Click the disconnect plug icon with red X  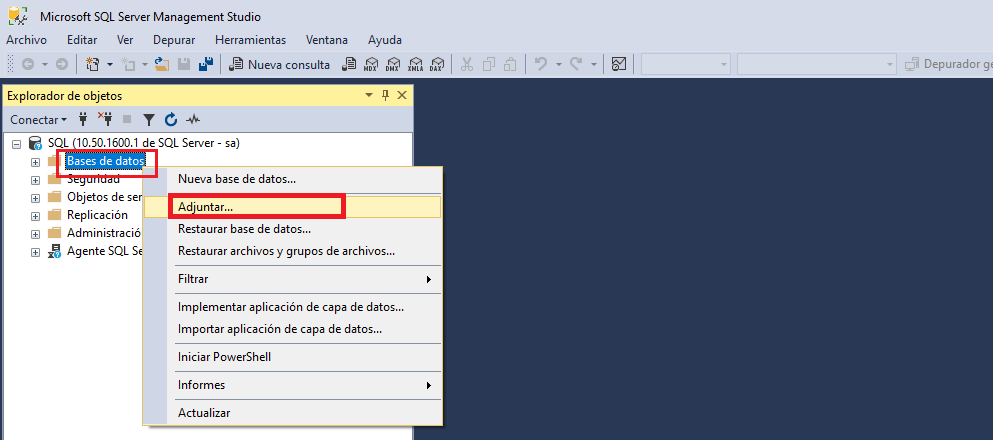point(105,119)
